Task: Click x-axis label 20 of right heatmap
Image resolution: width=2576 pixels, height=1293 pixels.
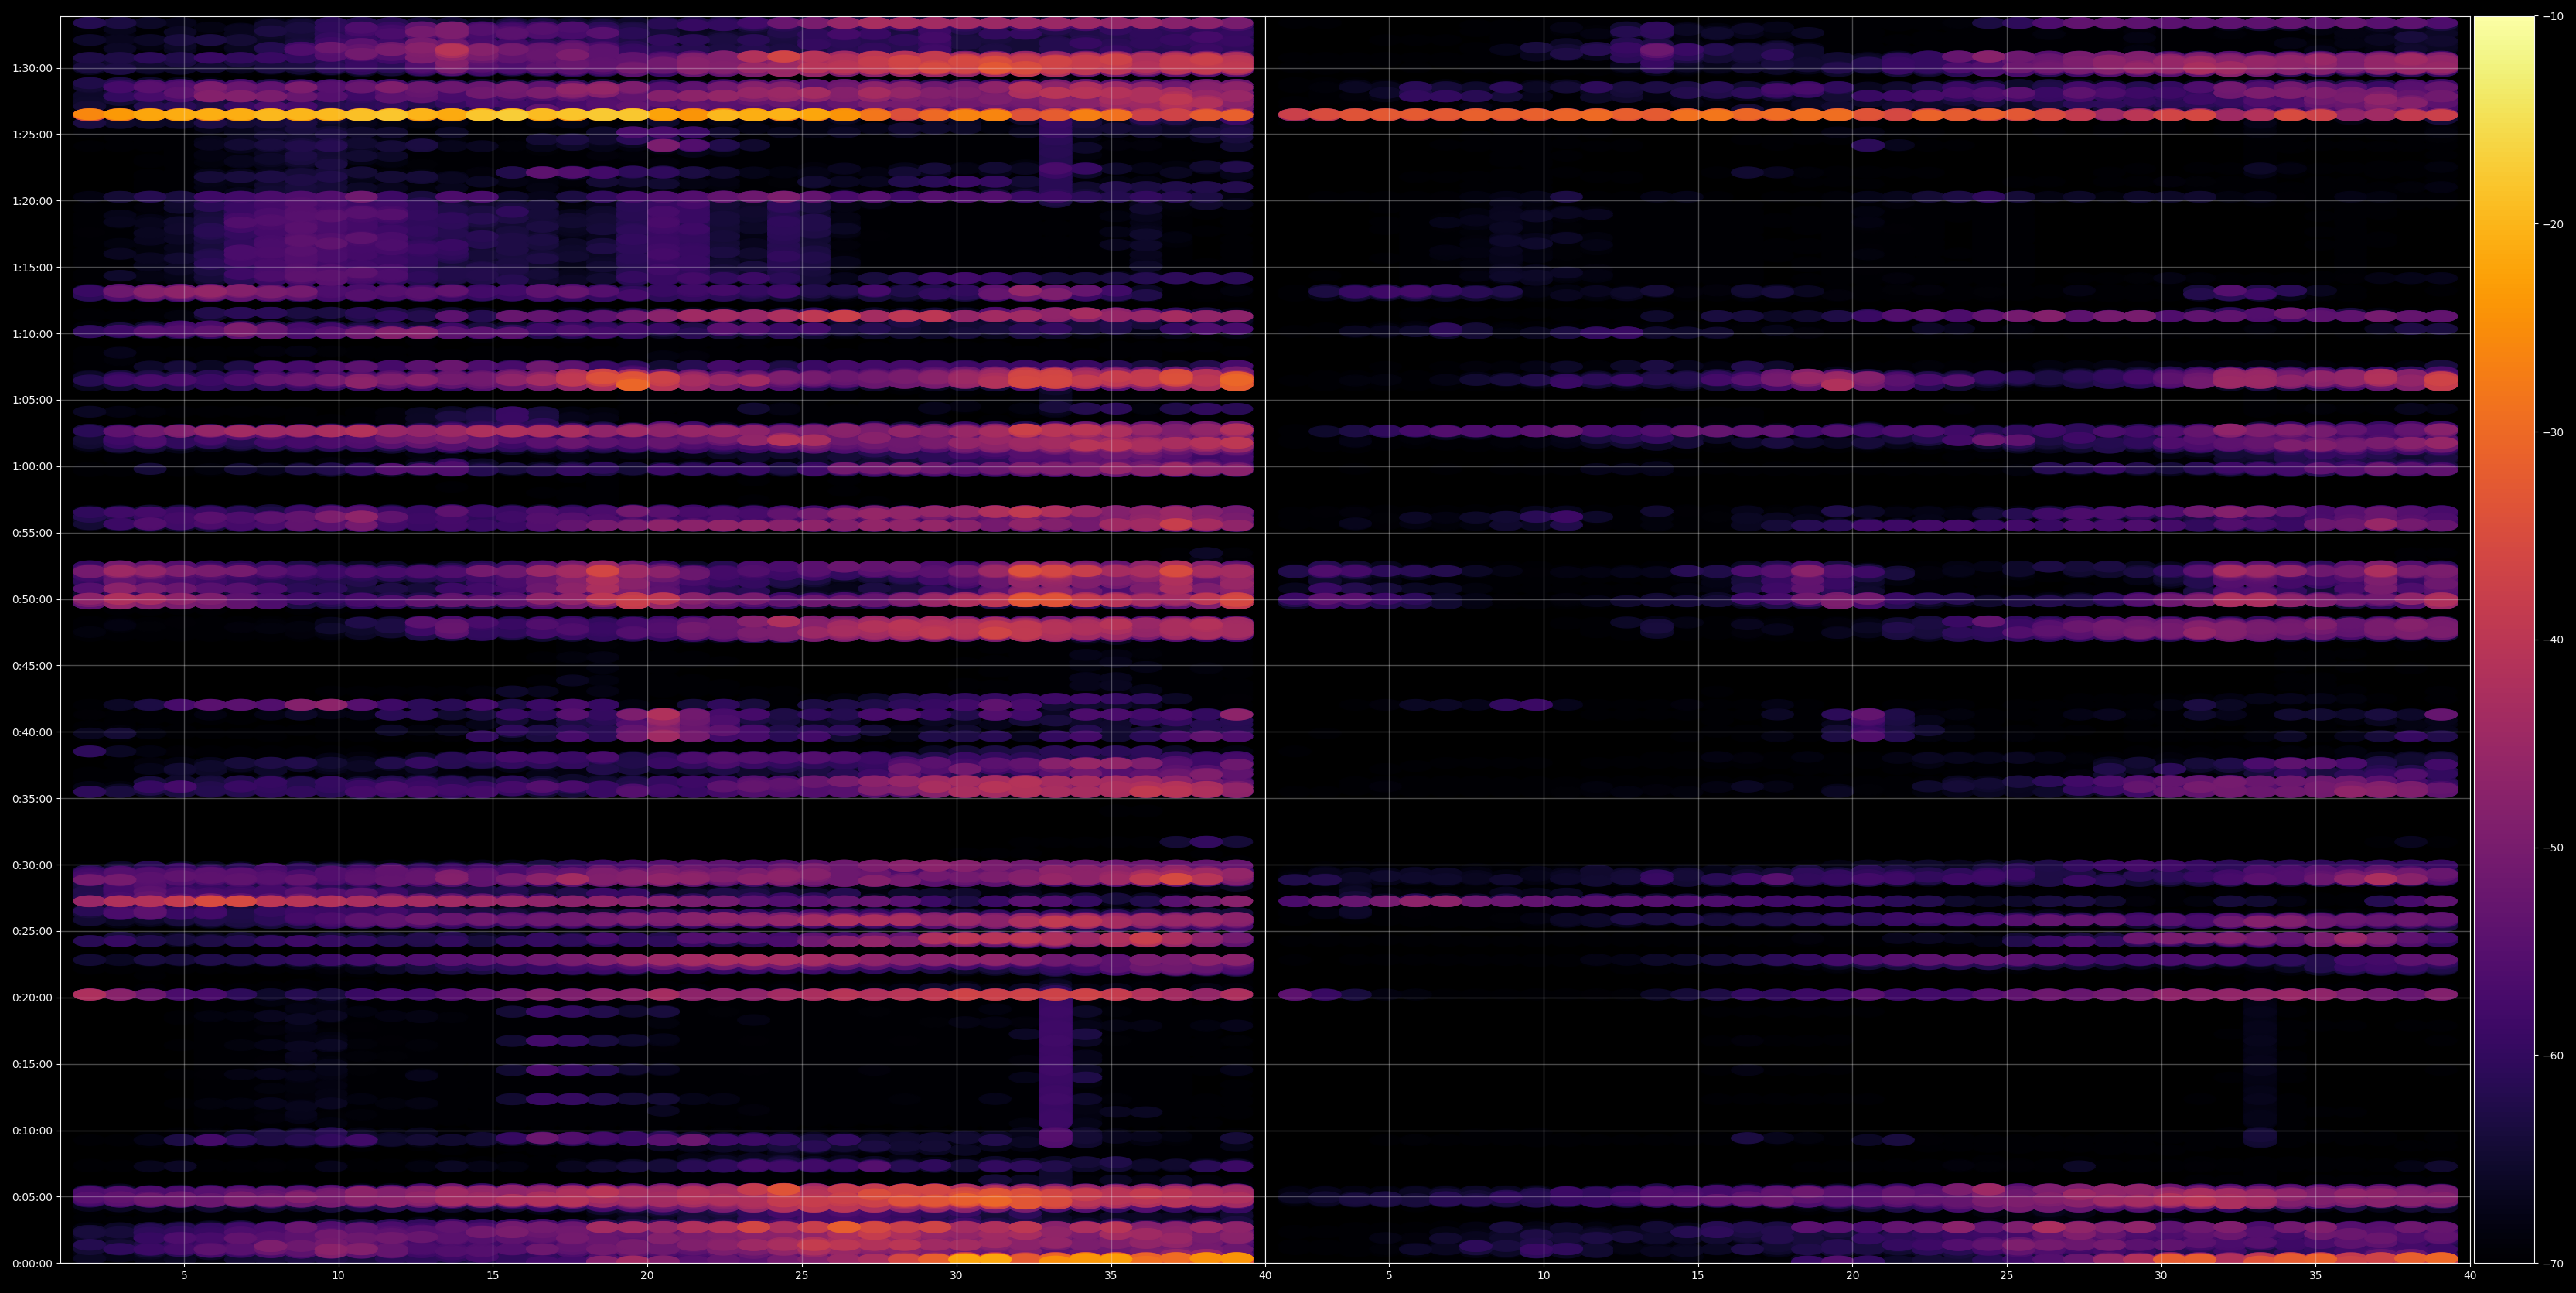Action: point(1852,1275)
